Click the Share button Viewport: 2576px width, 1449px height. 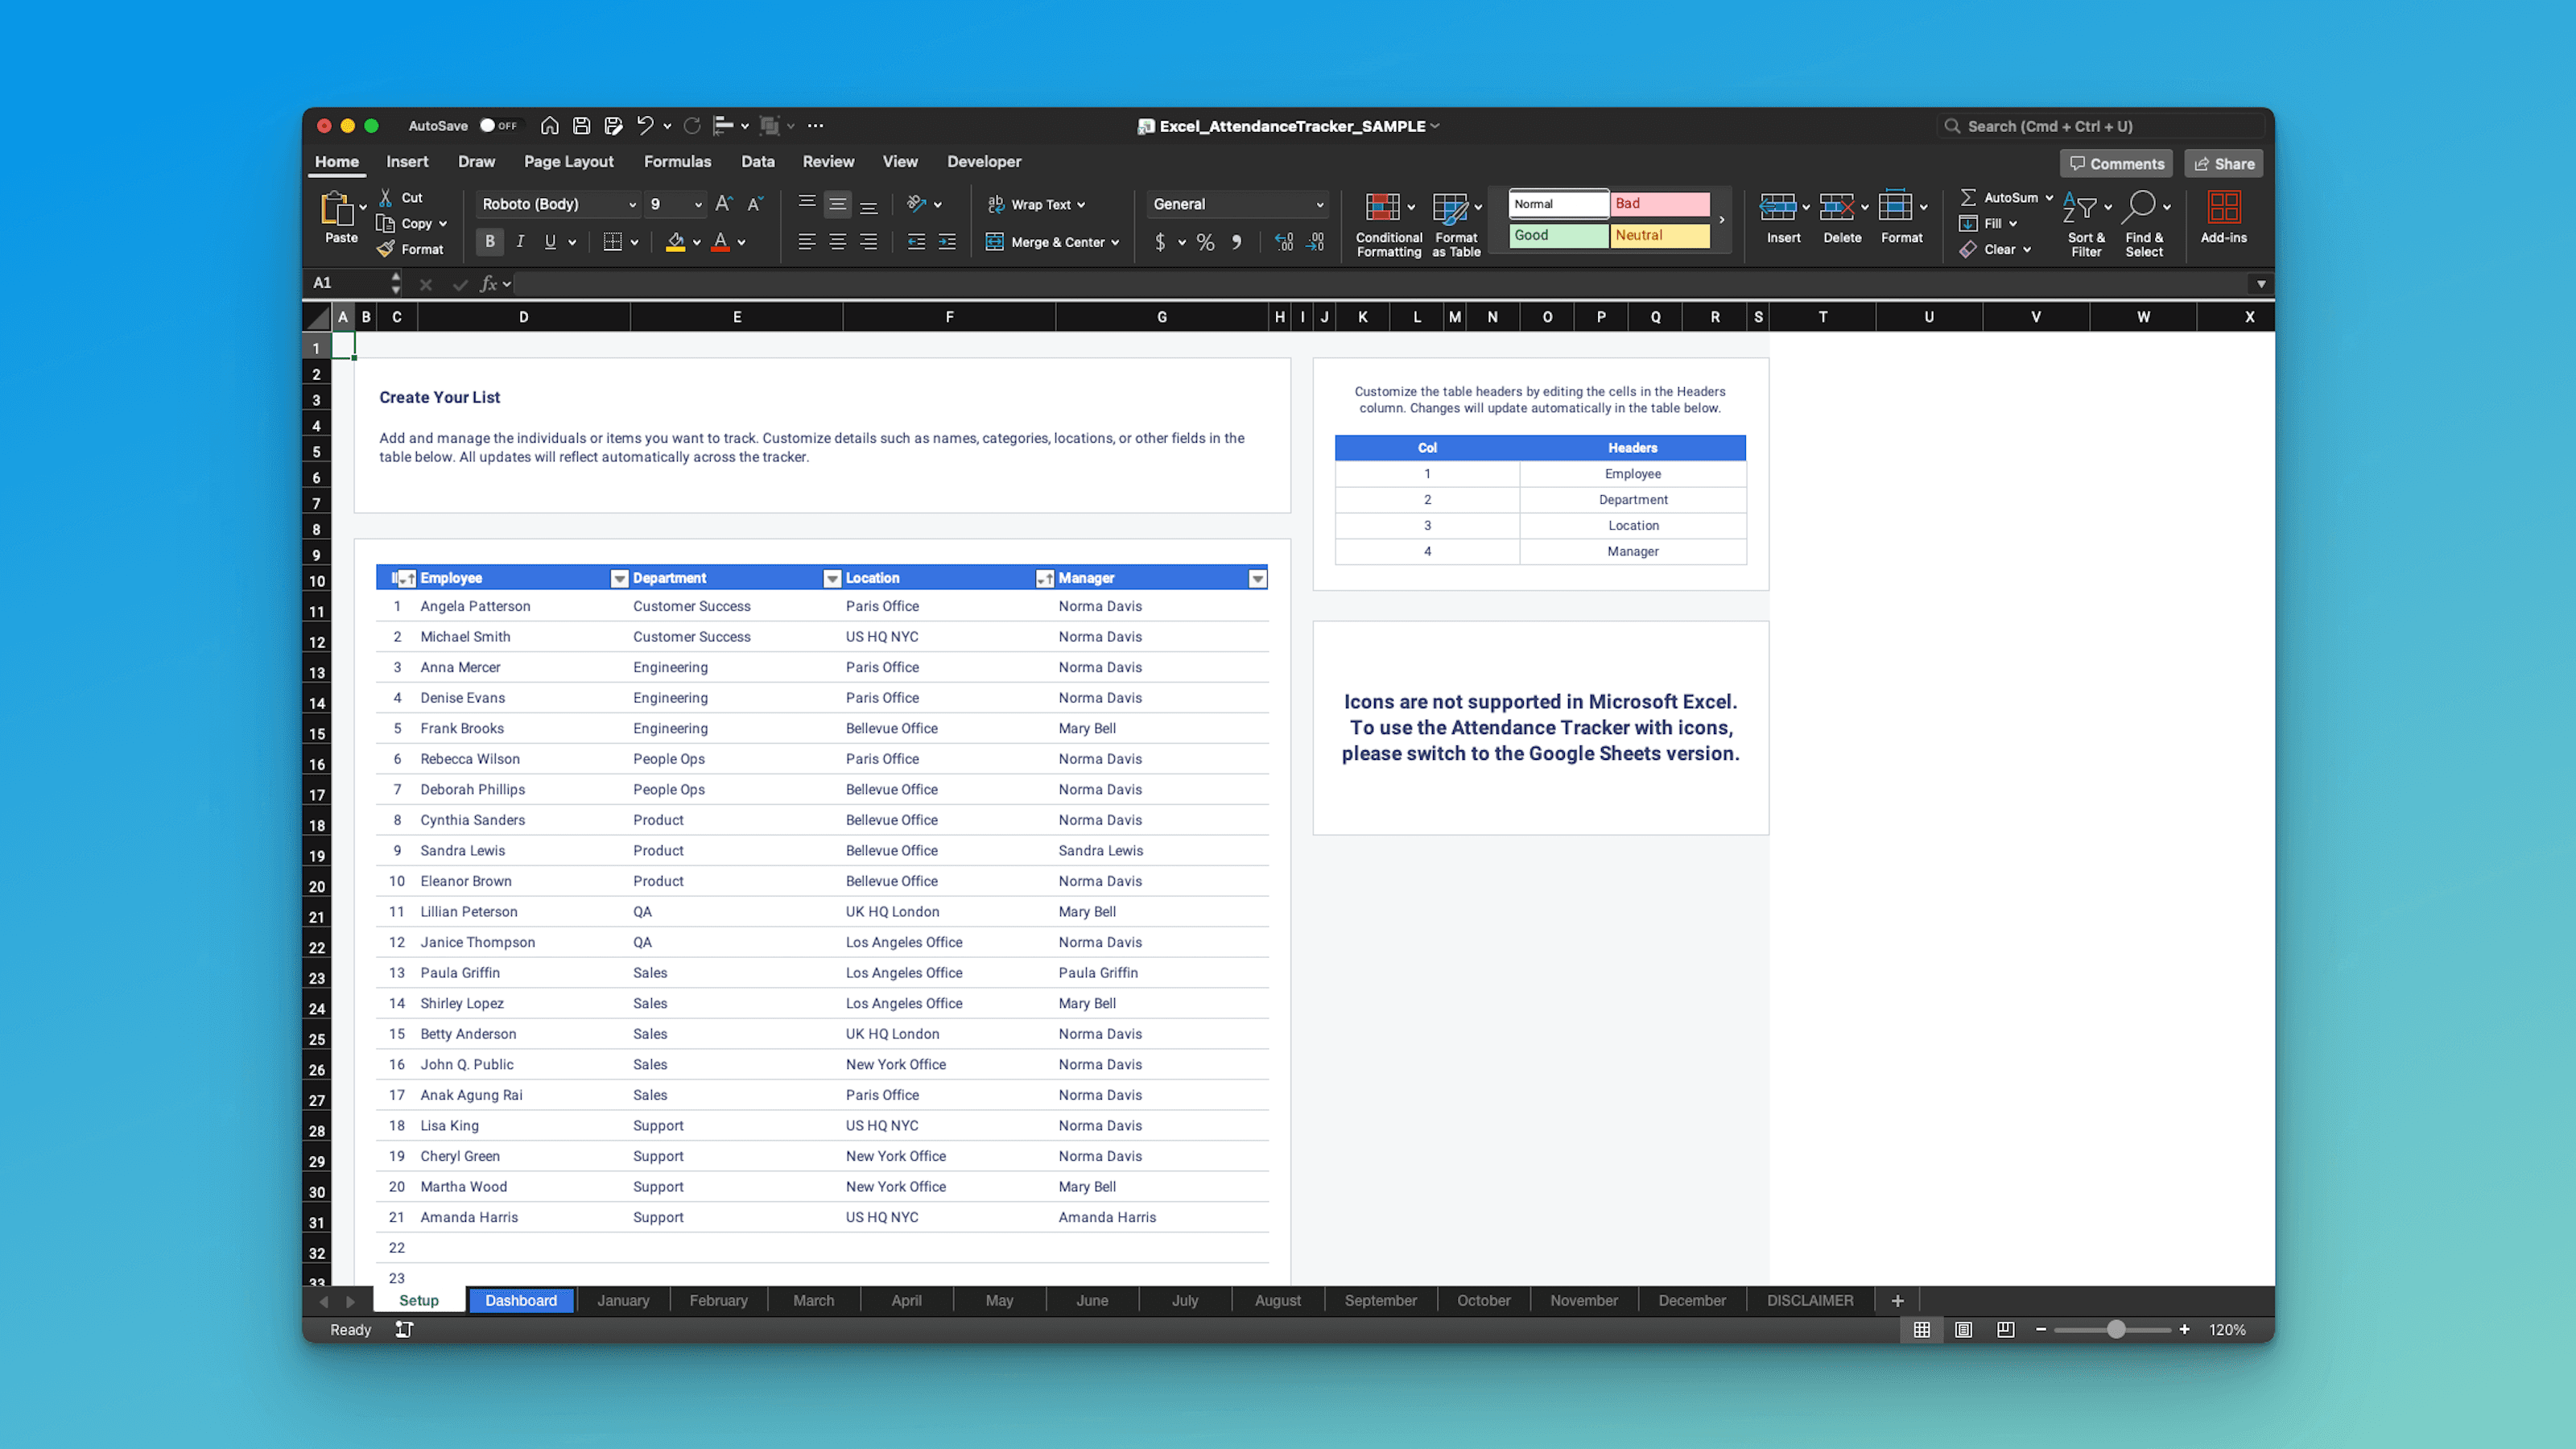[x=2223, y=163]
